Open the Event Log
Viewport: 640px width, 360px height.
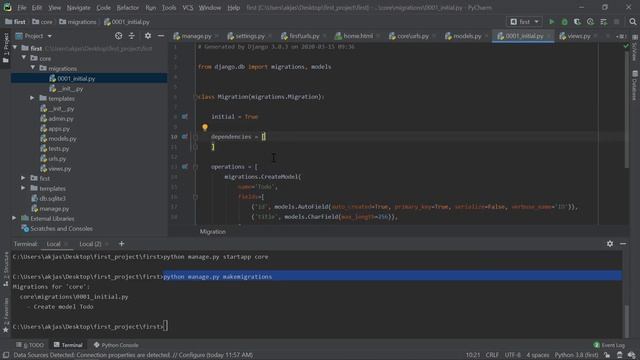pyautogui.click(x=609, y=345)
